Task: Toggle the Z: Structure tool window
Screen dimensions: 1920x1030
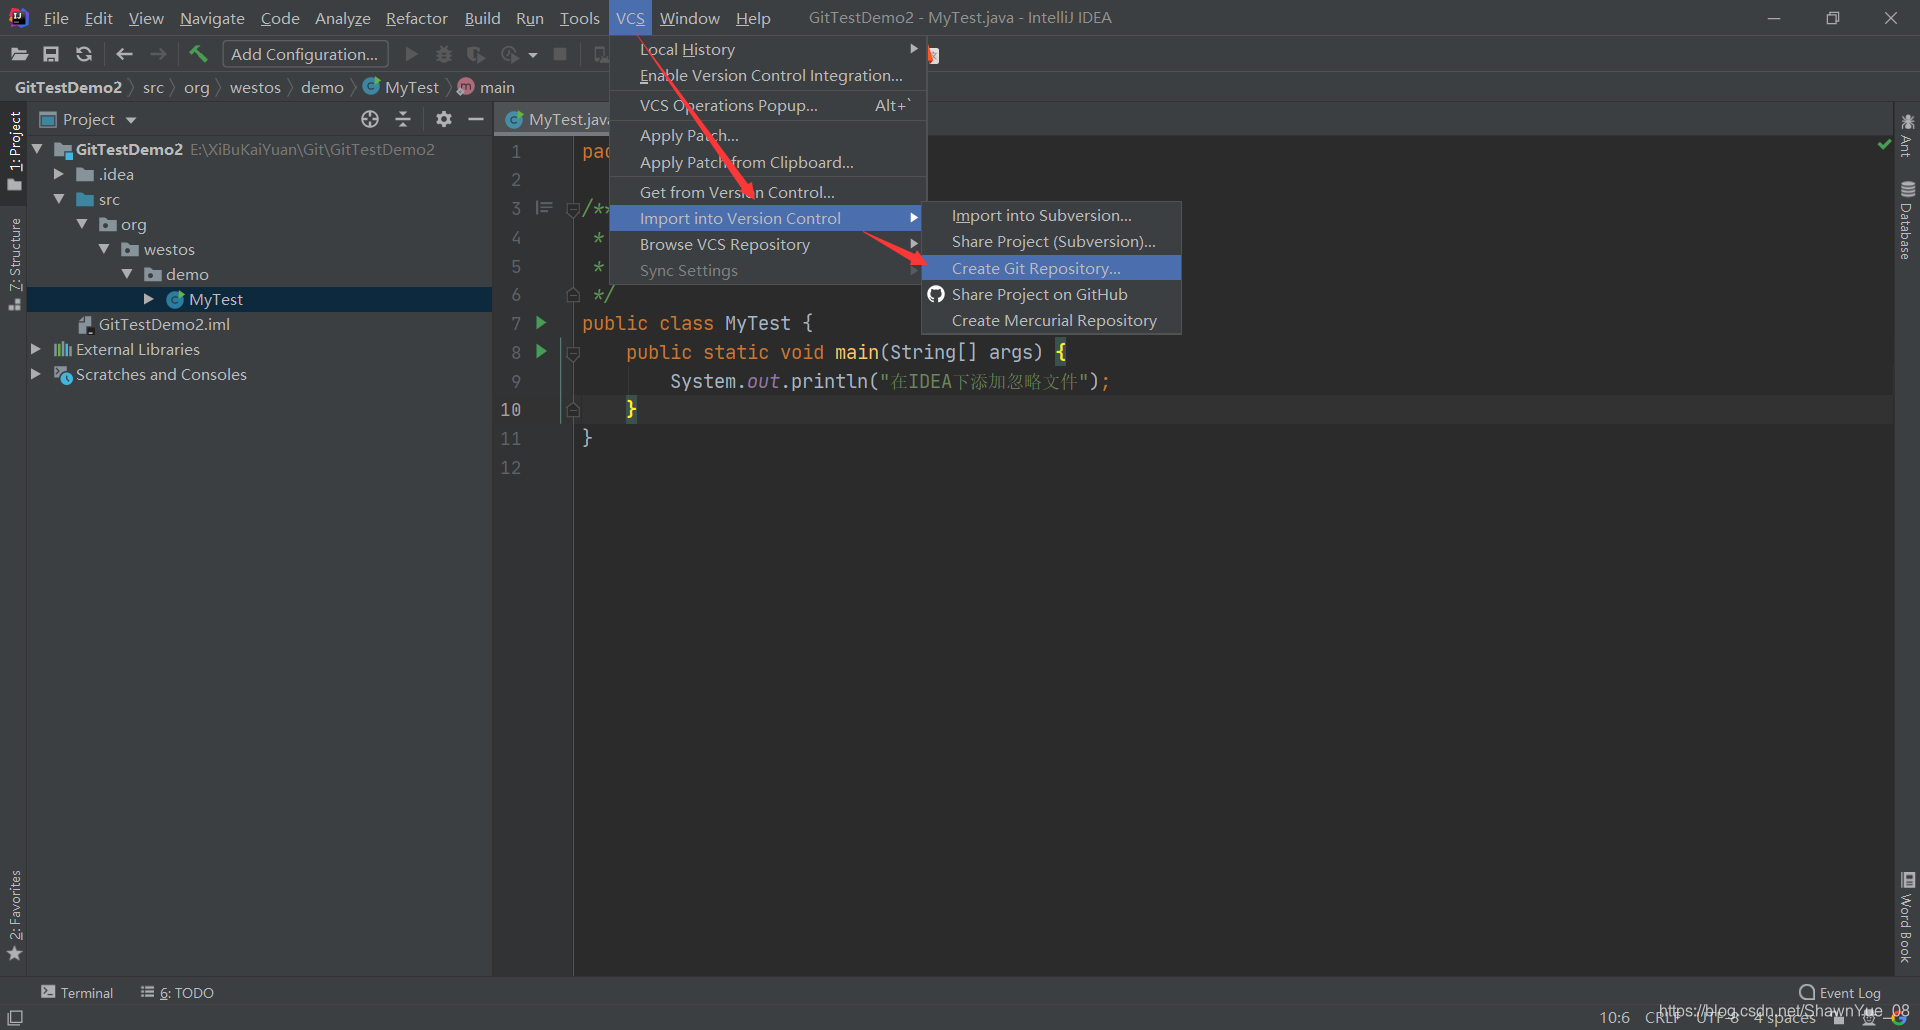Action: [15, 264]
